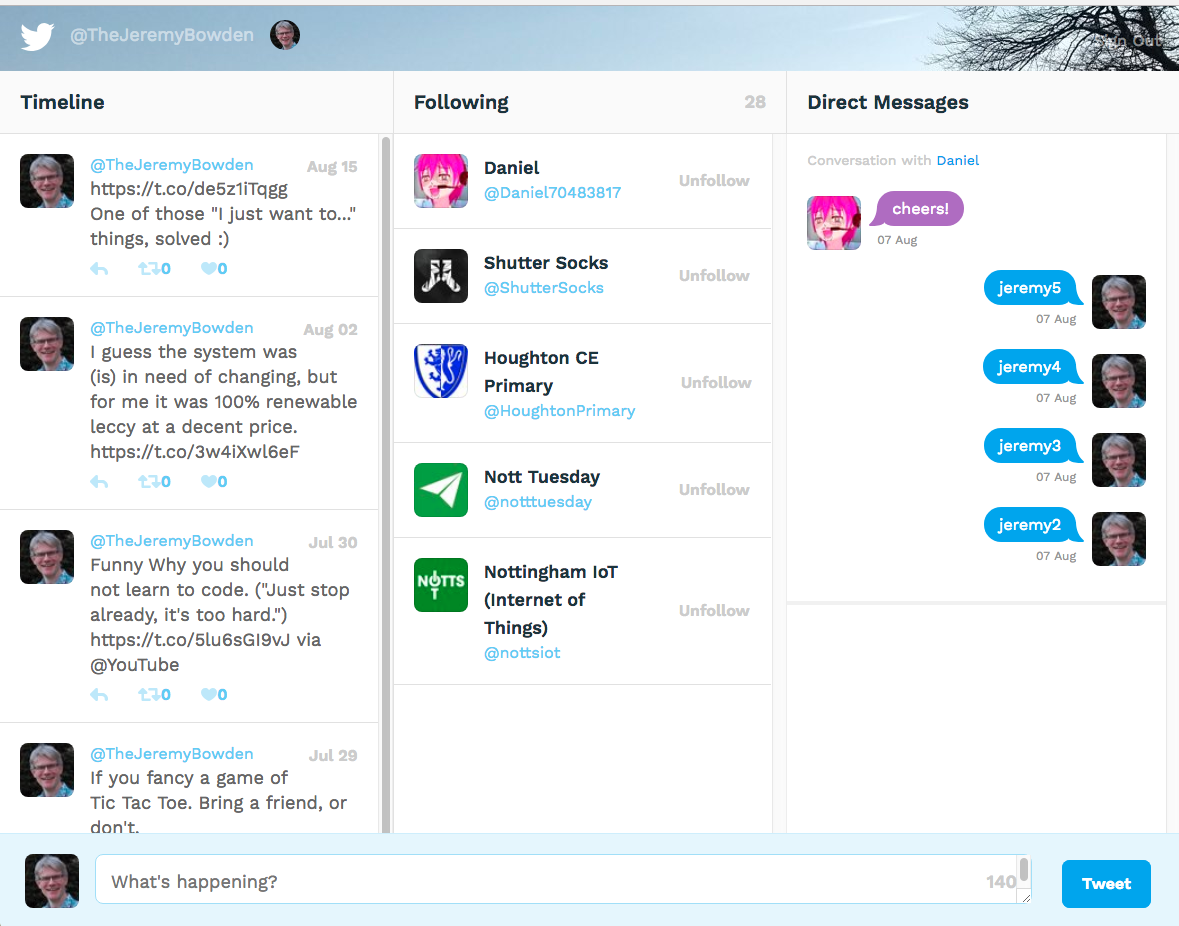The image size is (1179, 926).
Task: Click avatar beside the tweet compose box
Action: coord(52,881)
